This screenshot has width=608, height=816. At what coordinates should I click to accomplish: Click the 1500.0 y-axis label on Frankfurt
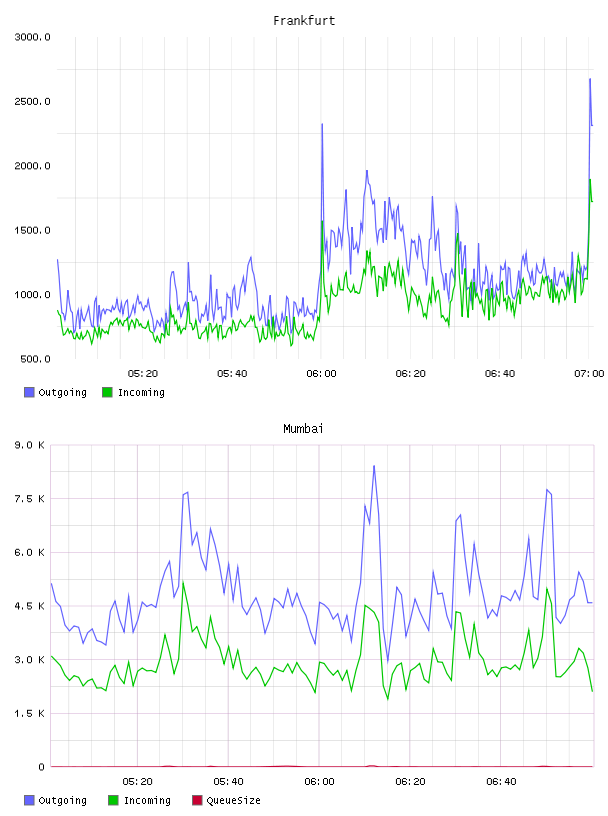[x=32, y=231]
